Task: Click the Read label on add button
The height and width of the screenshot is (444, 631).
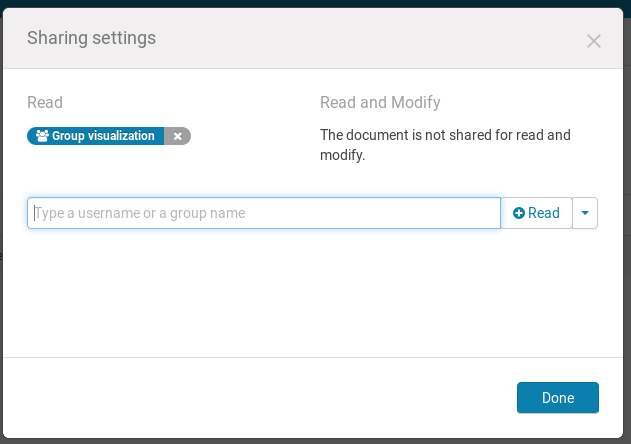Action: tap(544, 213)
